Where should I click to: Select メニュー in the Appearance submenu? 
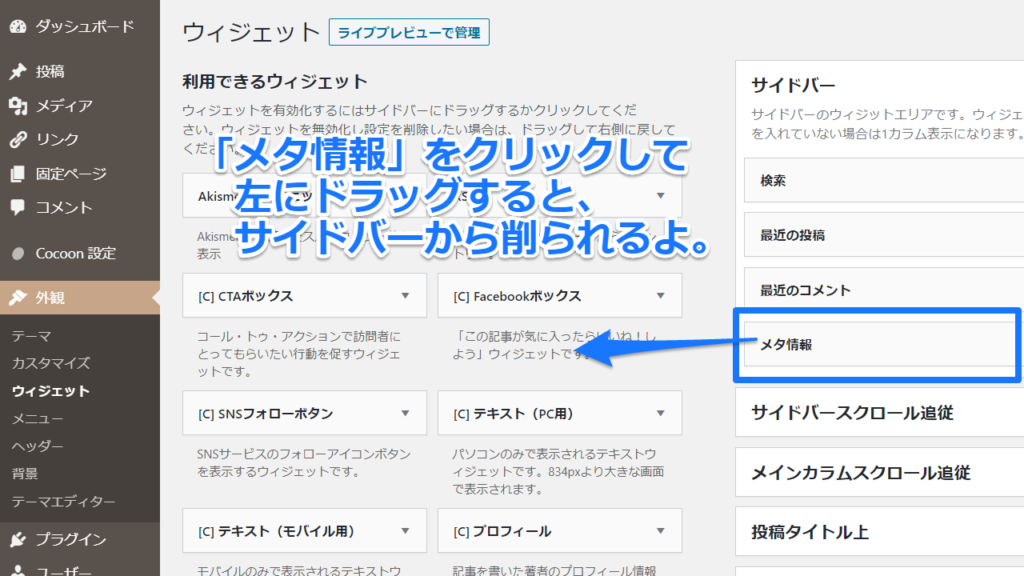coord(38,418)
